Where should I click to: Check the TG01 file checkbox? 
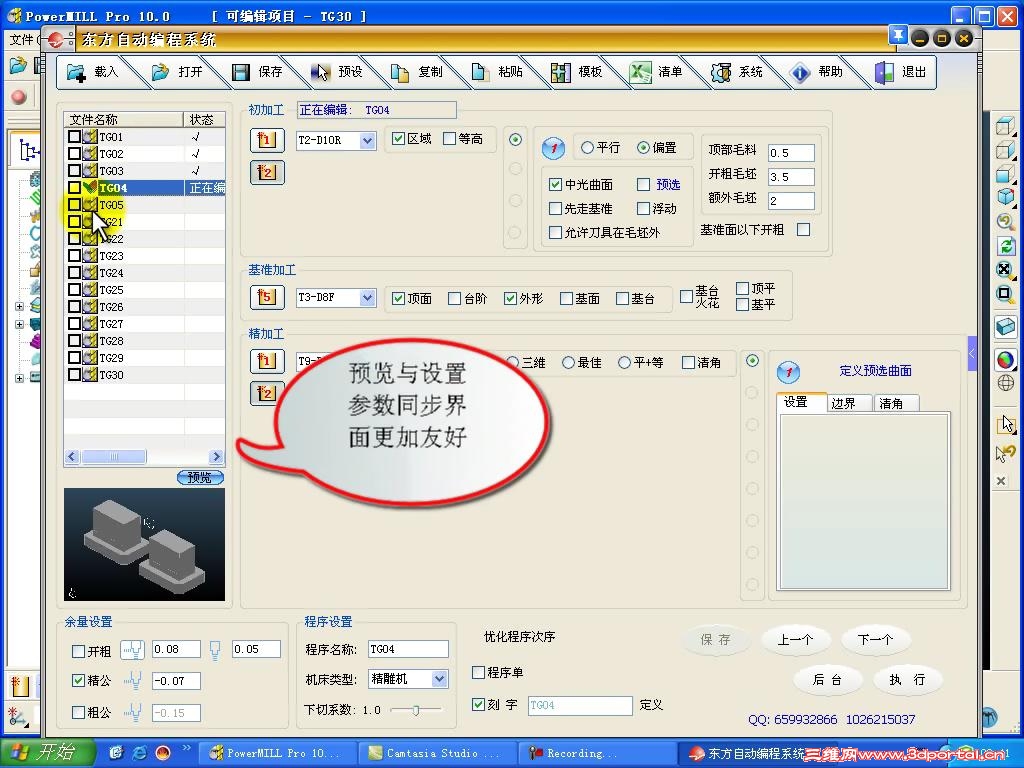point(74,136)
